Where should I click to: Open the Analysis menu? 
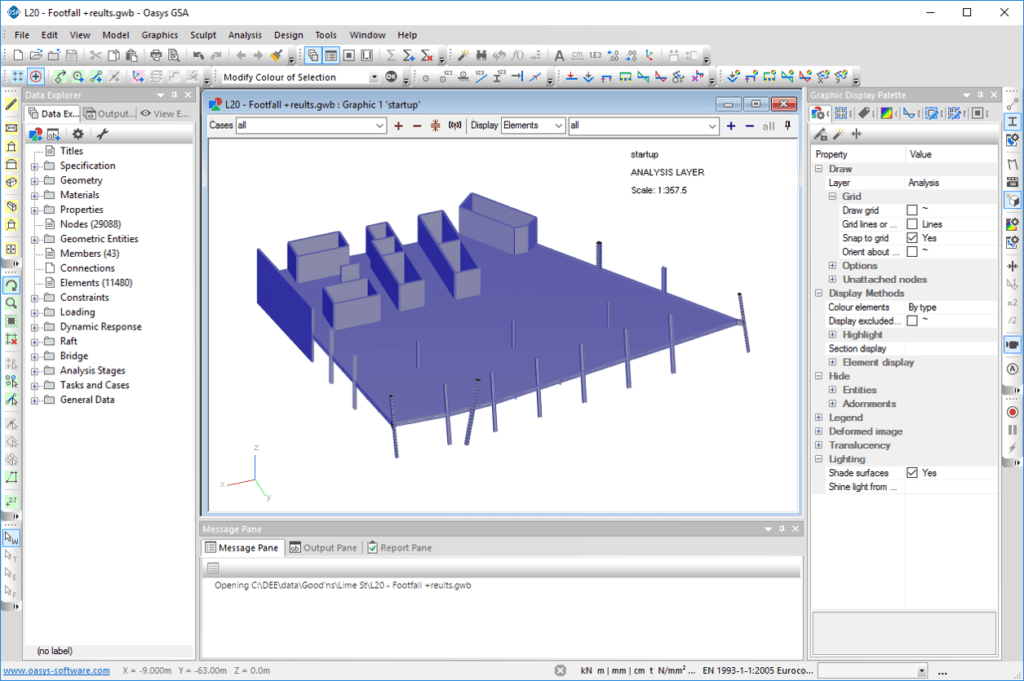point(245,35)
